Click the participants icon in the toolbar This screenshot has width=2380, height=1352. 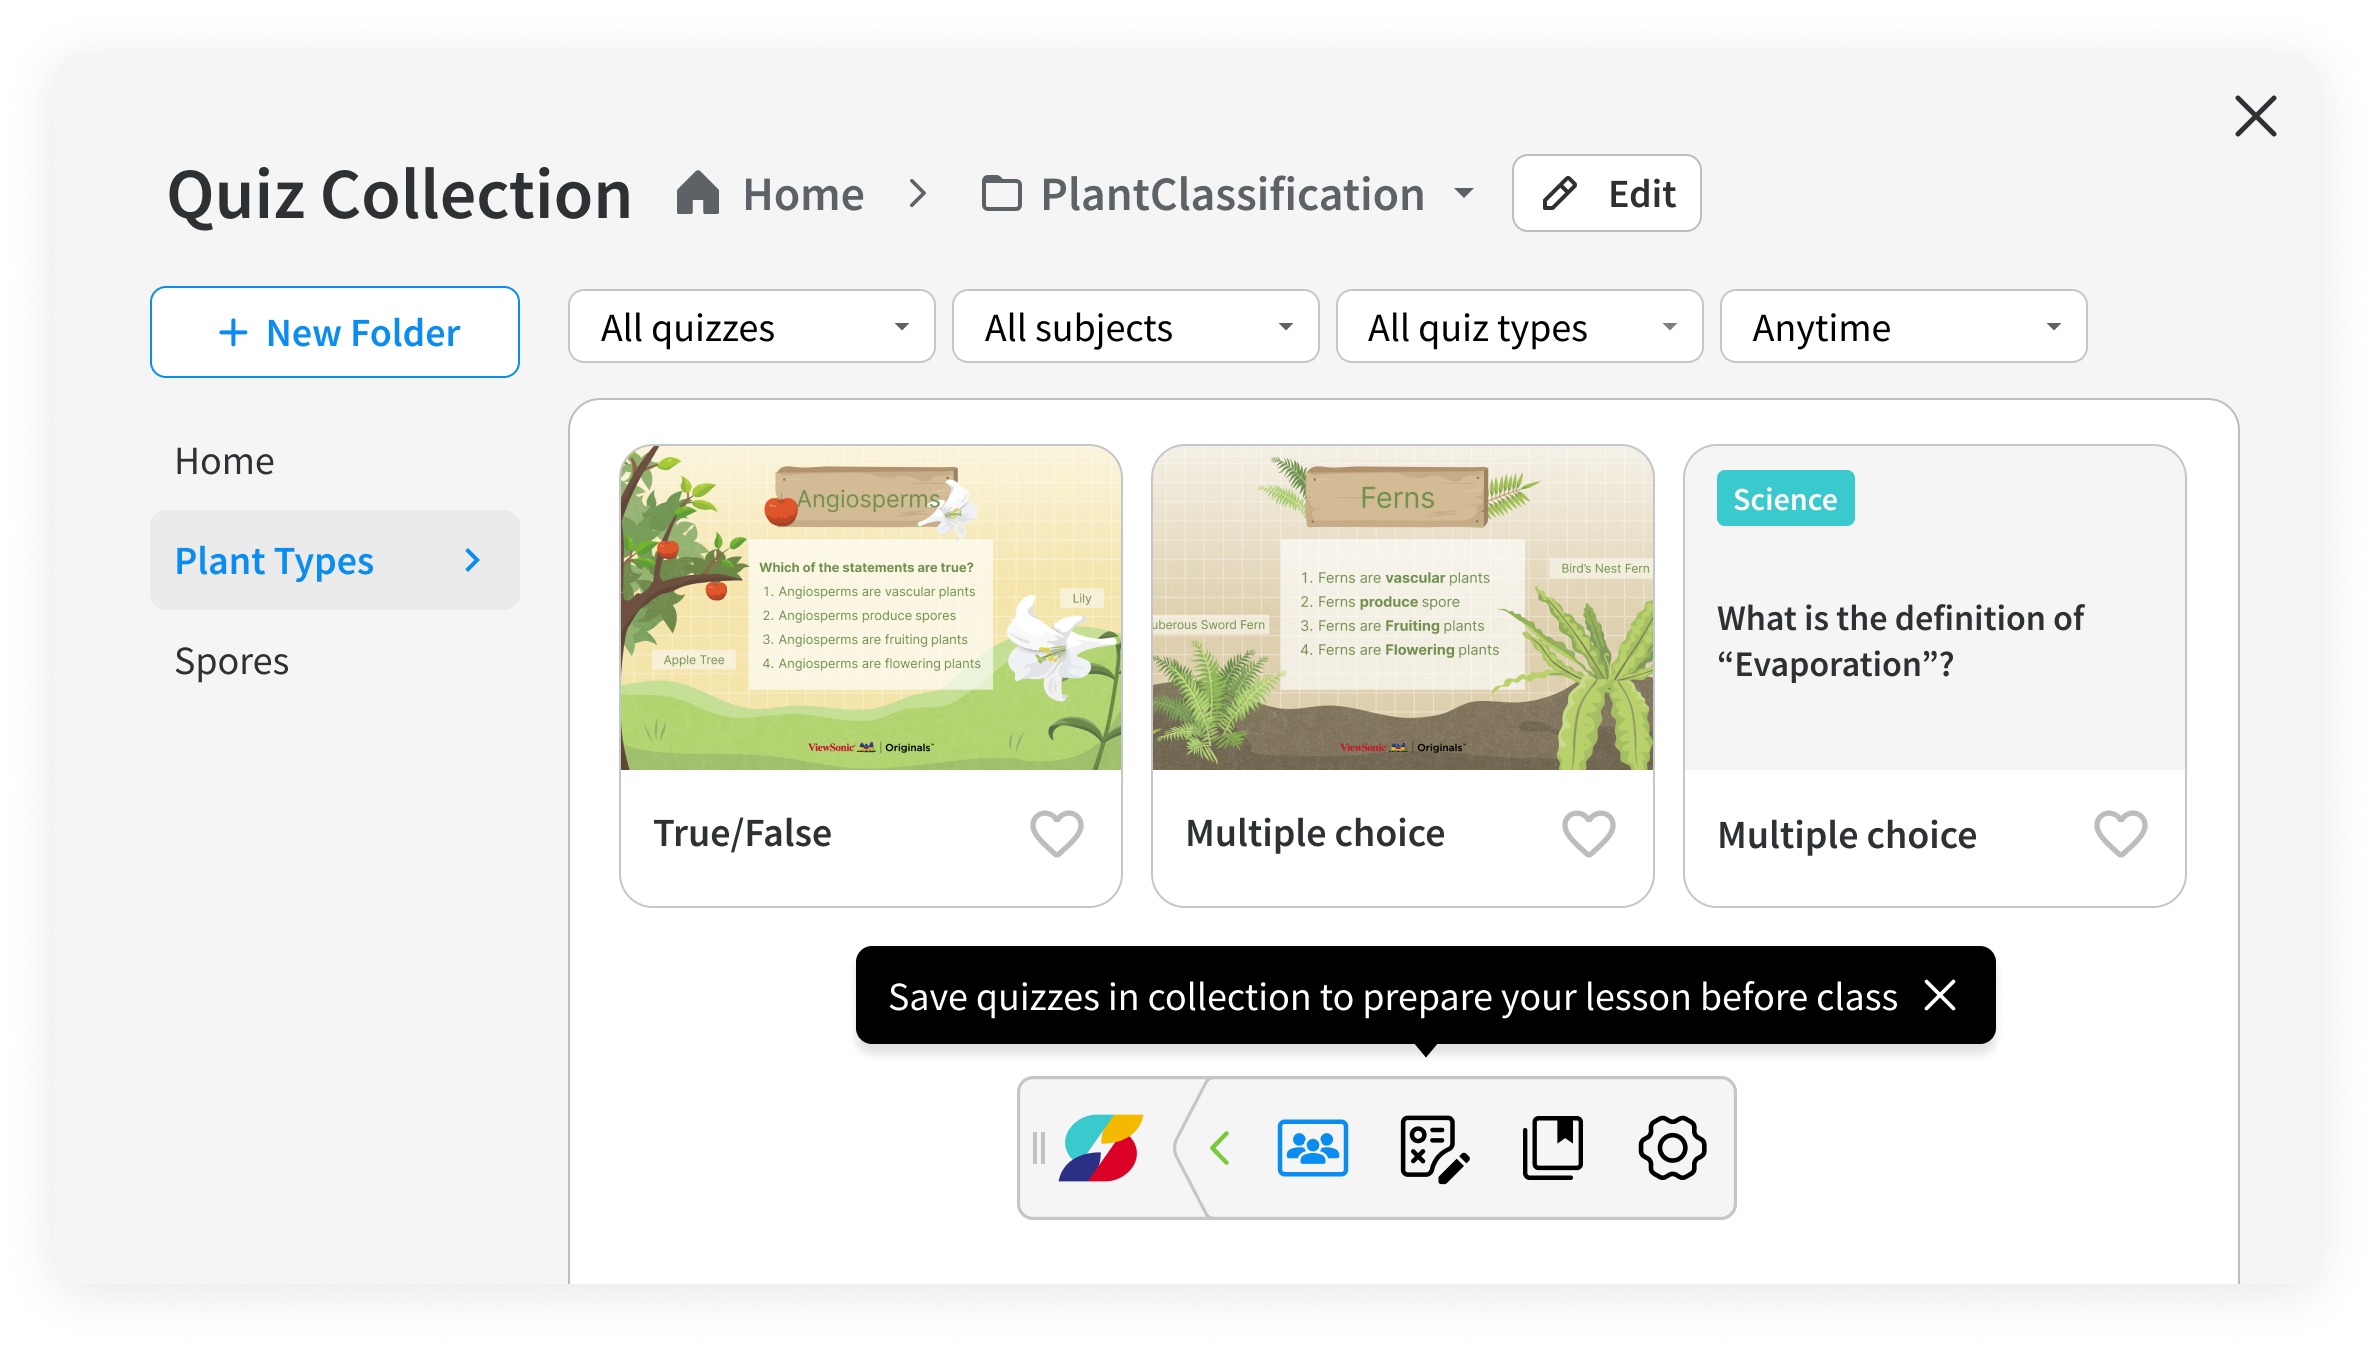1312,1148
